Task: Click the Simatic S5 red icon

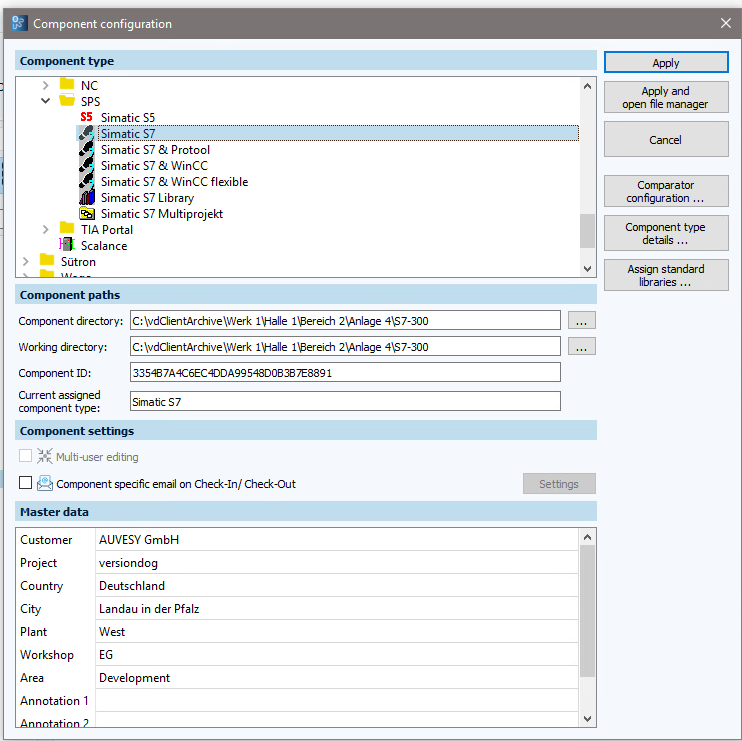Action: [x=87, y=118]
